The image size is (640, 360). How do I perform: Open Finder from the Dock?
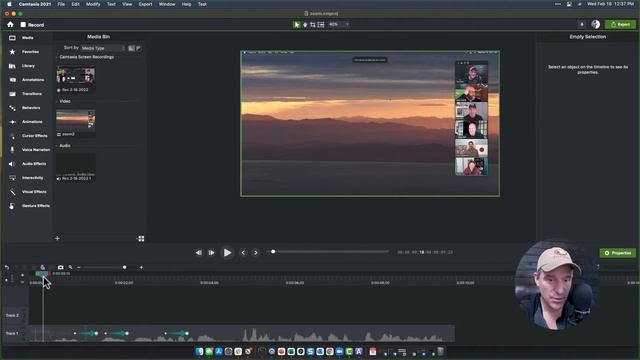pos(199,351)
